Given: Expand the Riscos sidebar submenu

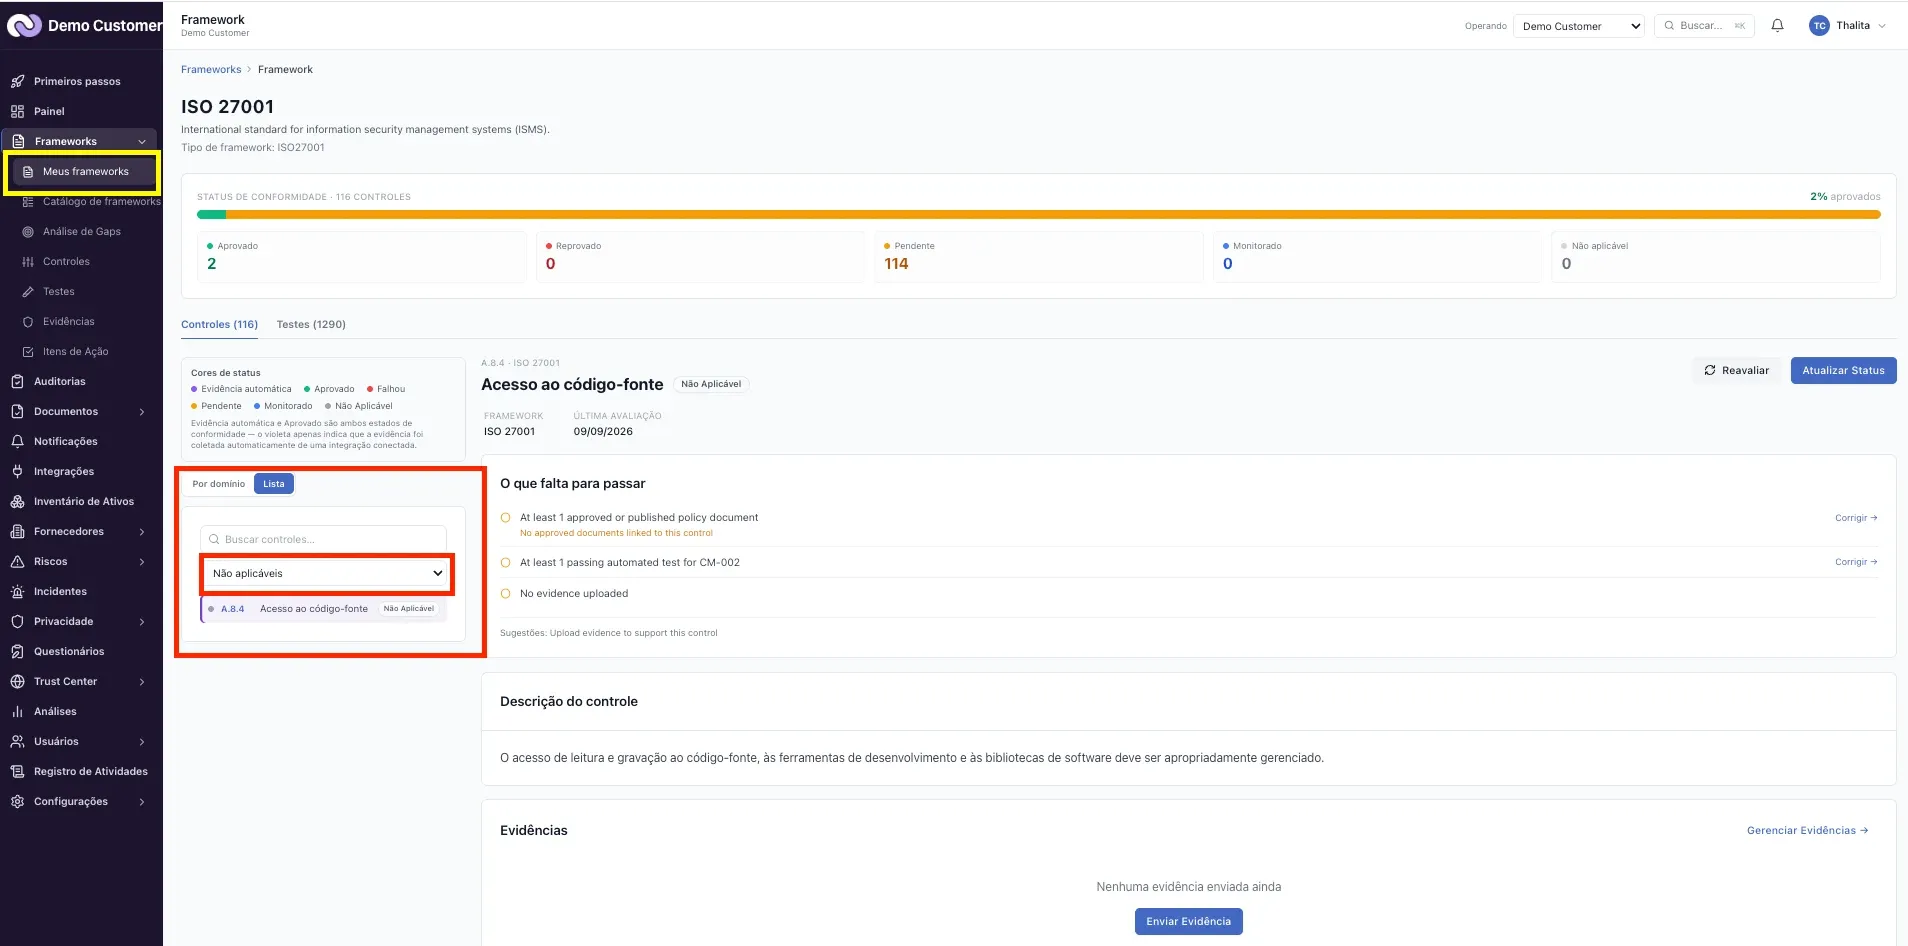Looking at the screenshot, I should 142,561.
